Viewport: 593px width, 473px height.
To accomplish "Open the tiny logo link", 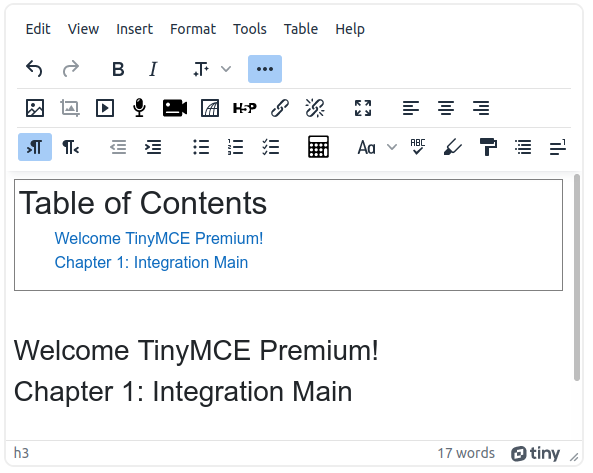I will 535,453.
